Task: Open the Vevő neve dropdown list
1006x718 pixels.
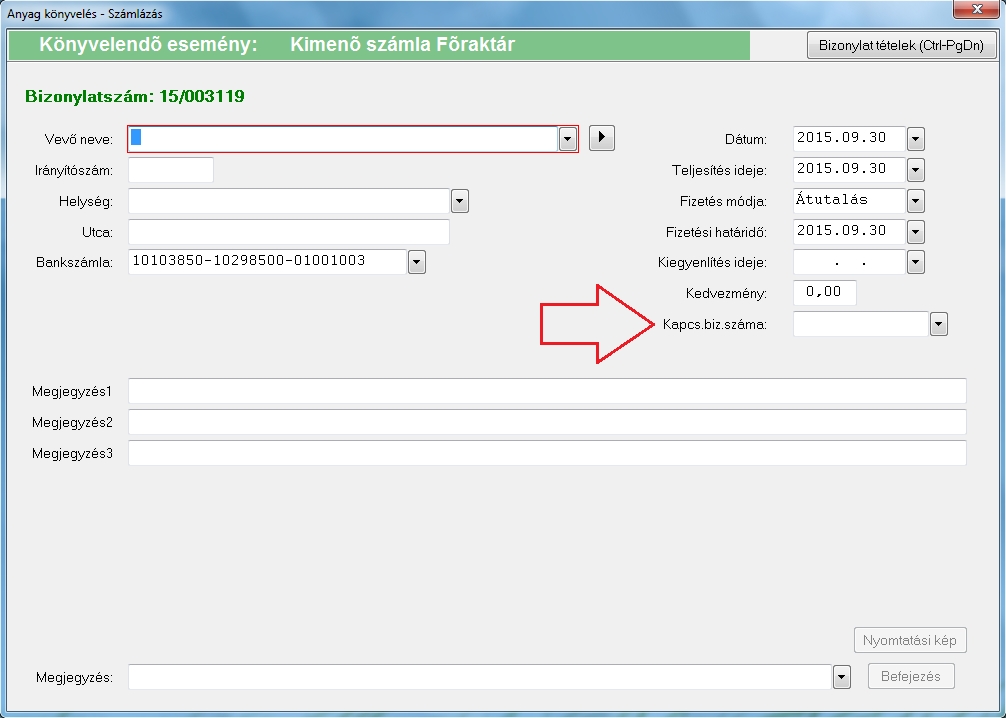Action: pos(568,139)
